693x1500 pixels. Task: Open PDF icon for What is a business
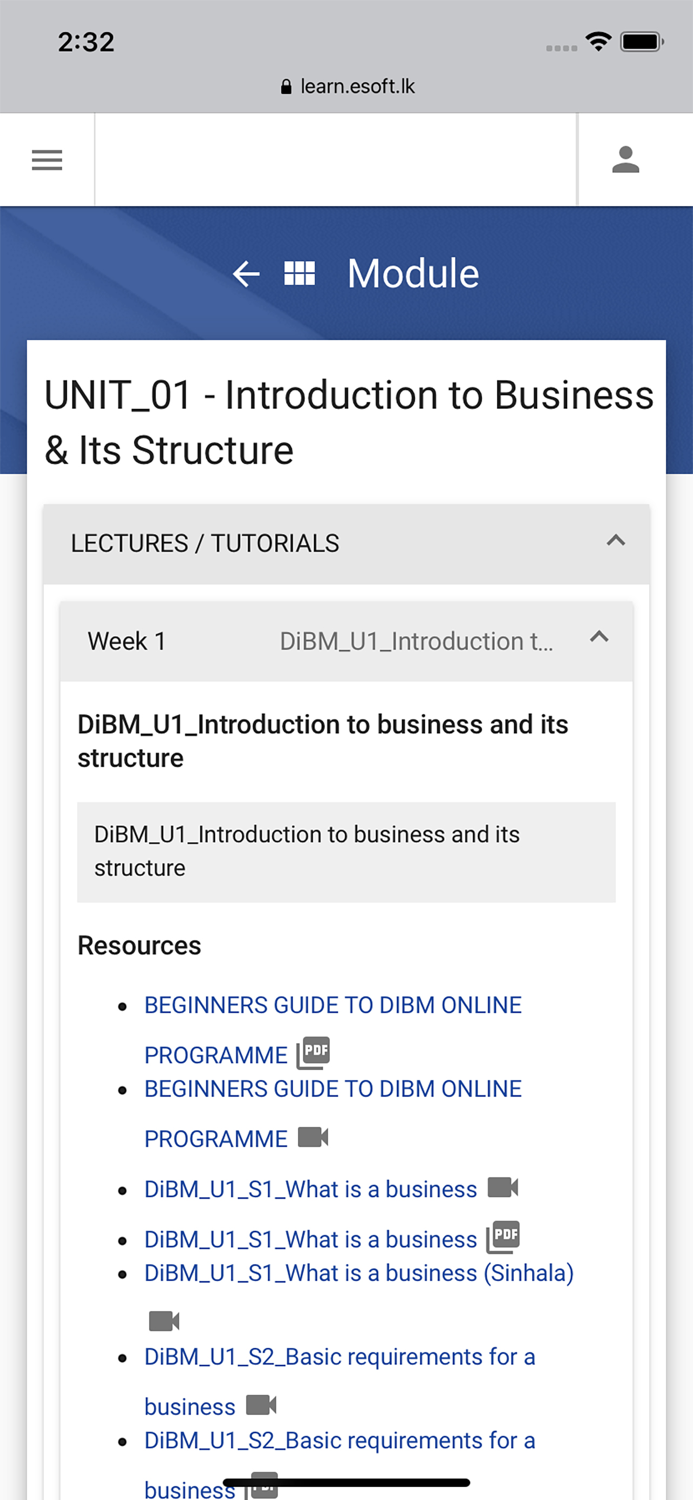pos(503,1238)
